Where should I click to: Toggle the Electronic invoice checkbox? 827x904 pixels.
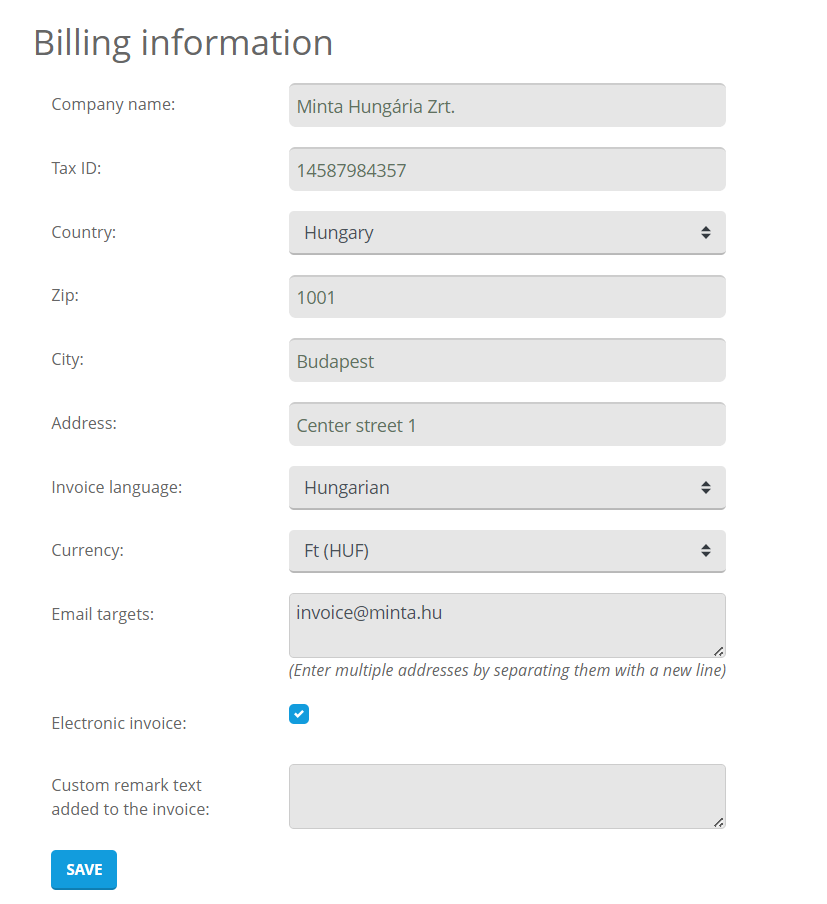tap(299, 714)
